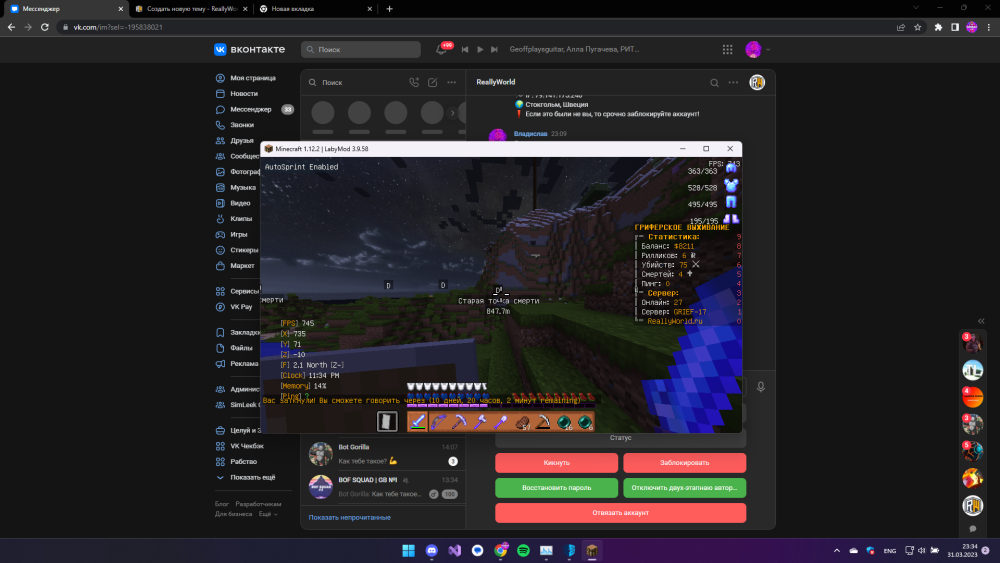Click the voice message microphone icon
This screenshot has height=563, width=1000.
click(x=760, y=386)
